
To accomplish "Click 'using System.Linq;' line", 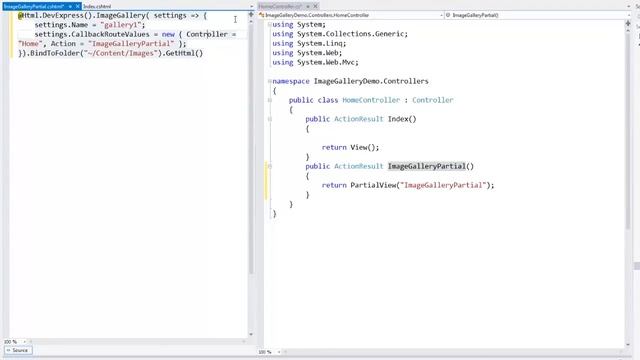I will 309,44.
